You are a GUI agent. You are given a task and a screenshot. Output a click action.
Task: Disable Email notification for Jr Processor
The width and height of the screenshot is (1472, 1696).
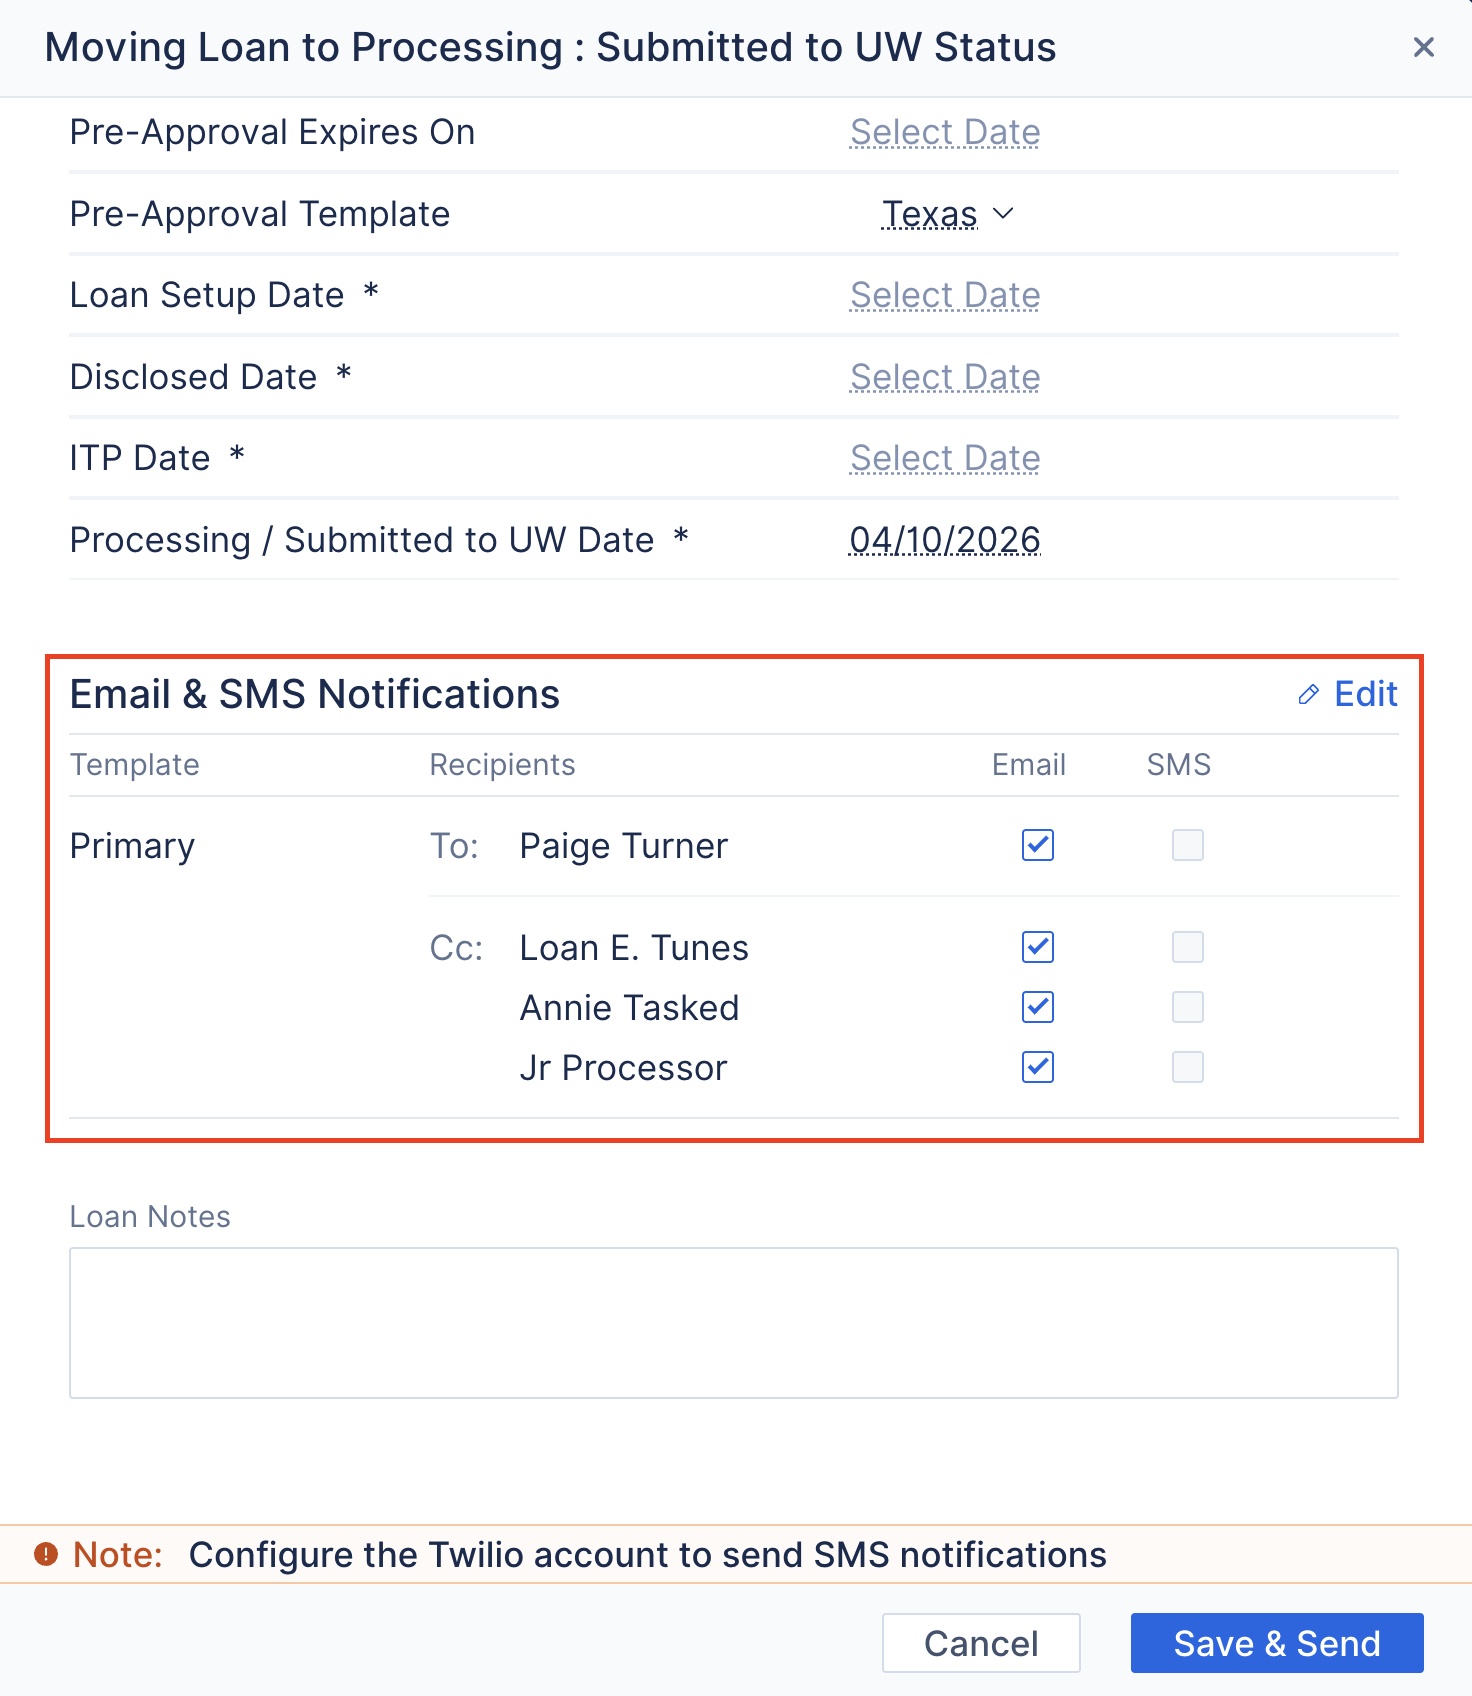pyautogui.click(x=1037, y=1067)
